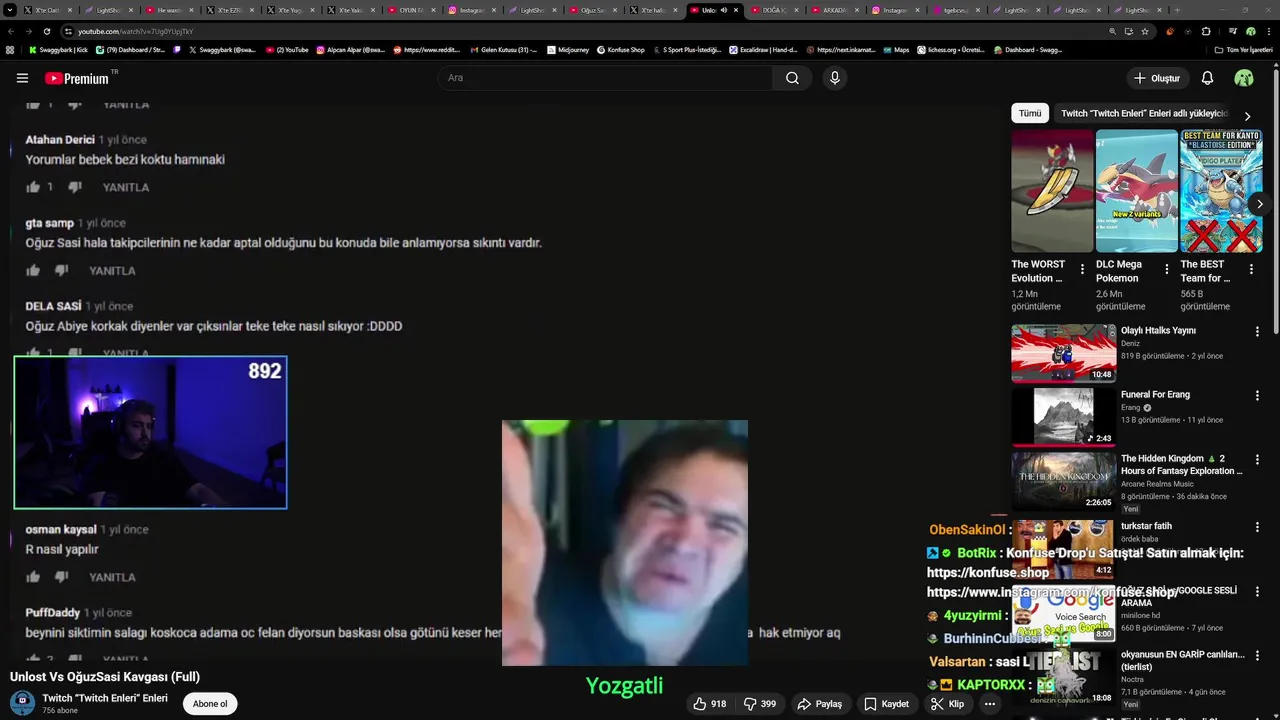This screenshot has width=1280, height=720.
Task: Open options for DLC Mega Pokemon short
Action: 1166,269
